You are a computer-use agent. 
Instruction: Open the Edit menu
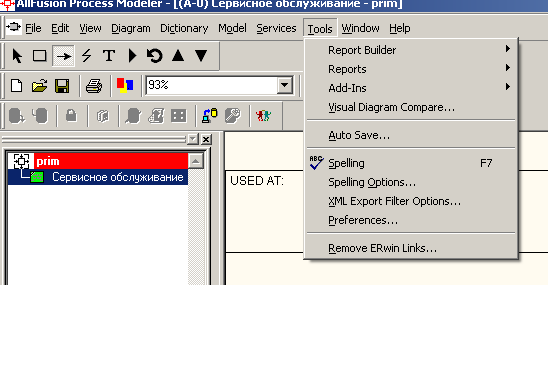(x=60, y=28)
